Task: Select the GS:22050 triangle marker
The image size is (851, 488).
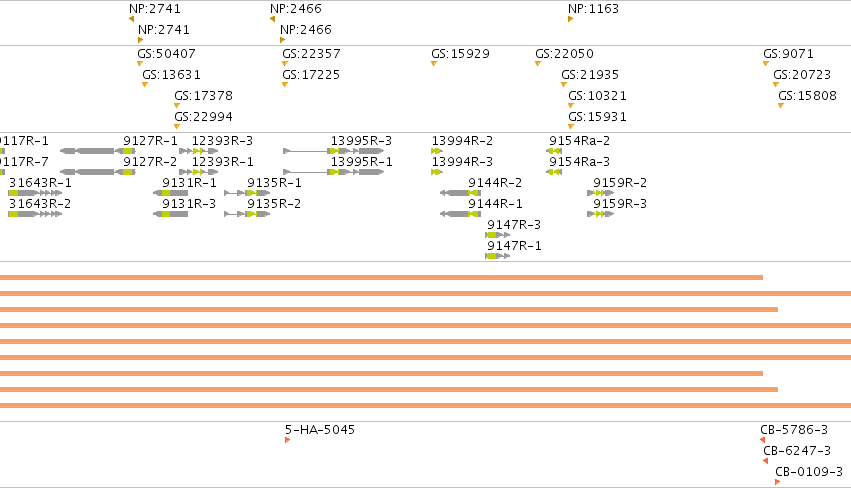Action: coord(538,64)
